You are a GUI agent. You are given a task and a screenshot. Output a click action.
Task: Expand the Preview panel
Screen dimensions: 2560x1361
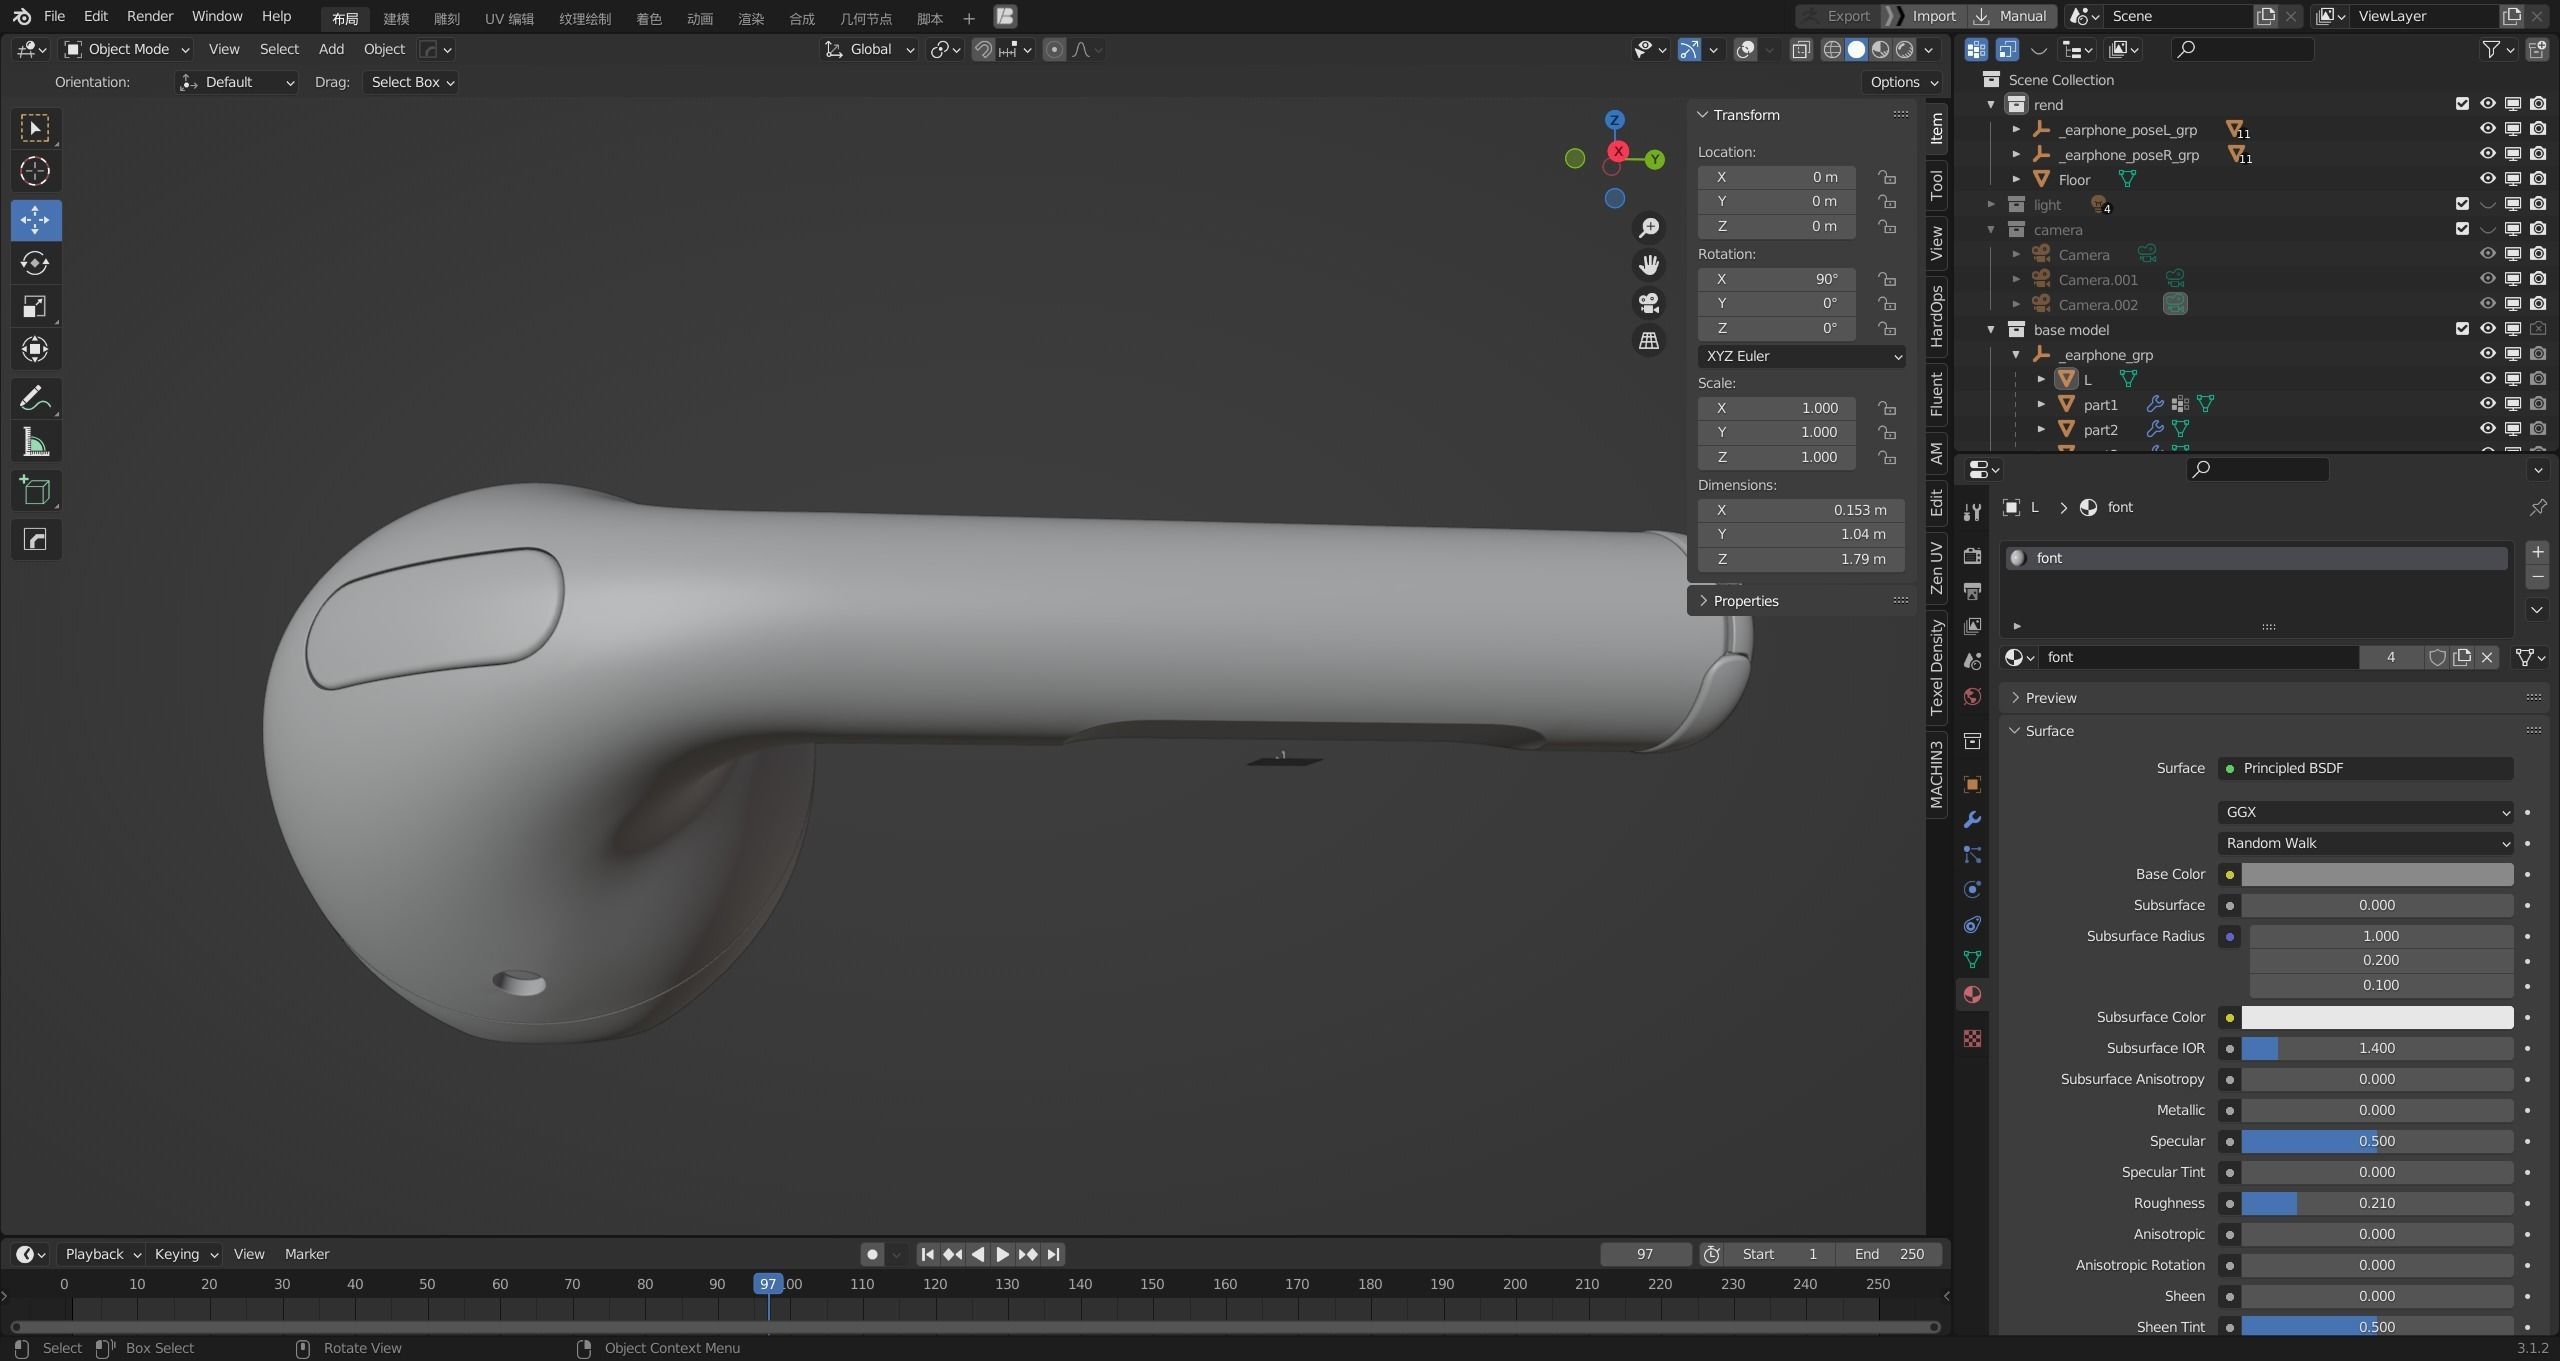click(2050, 698)
